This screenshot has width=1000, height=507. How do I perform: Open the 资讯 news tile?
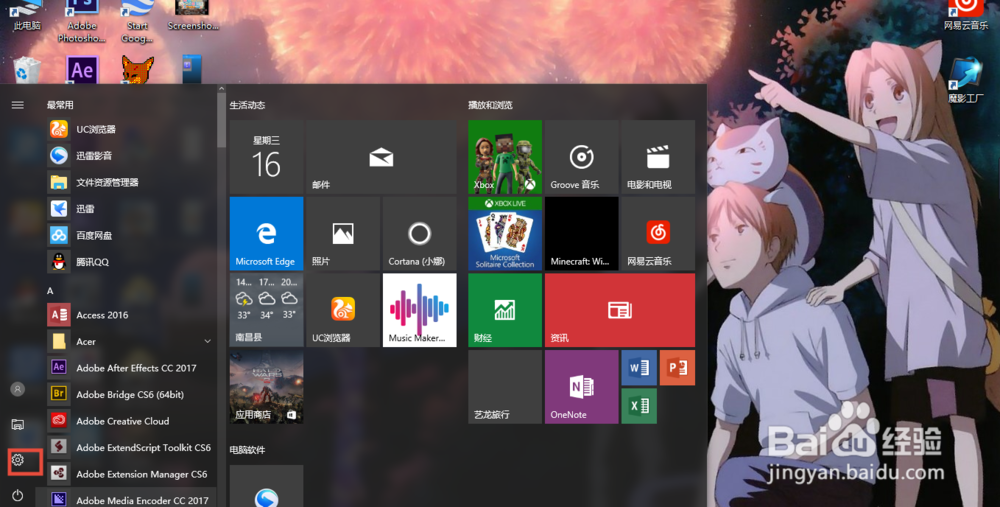click(620, 310)
